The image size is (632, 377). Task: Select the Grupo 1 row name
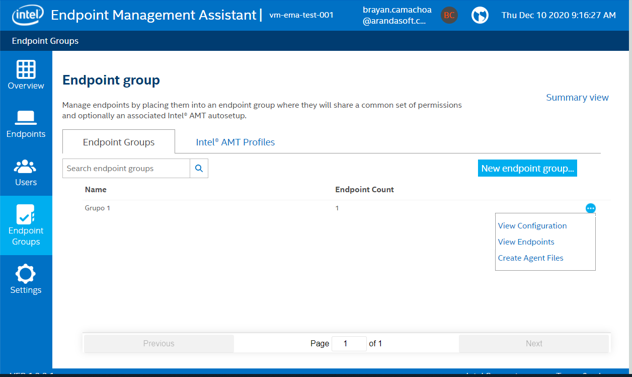[97, 208]
